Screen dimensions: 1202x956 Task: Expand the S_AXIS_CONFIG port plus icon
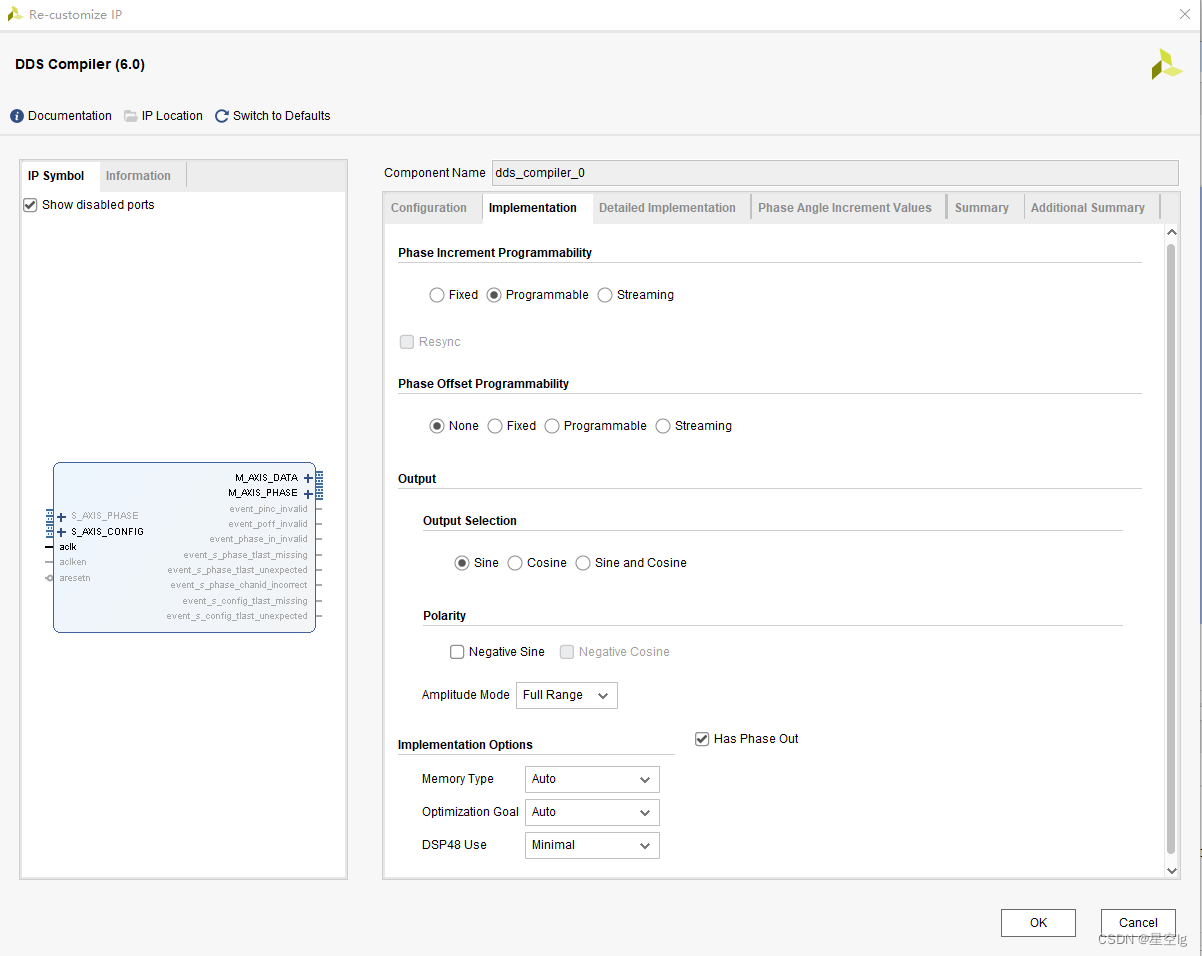[x=61, y=532]
